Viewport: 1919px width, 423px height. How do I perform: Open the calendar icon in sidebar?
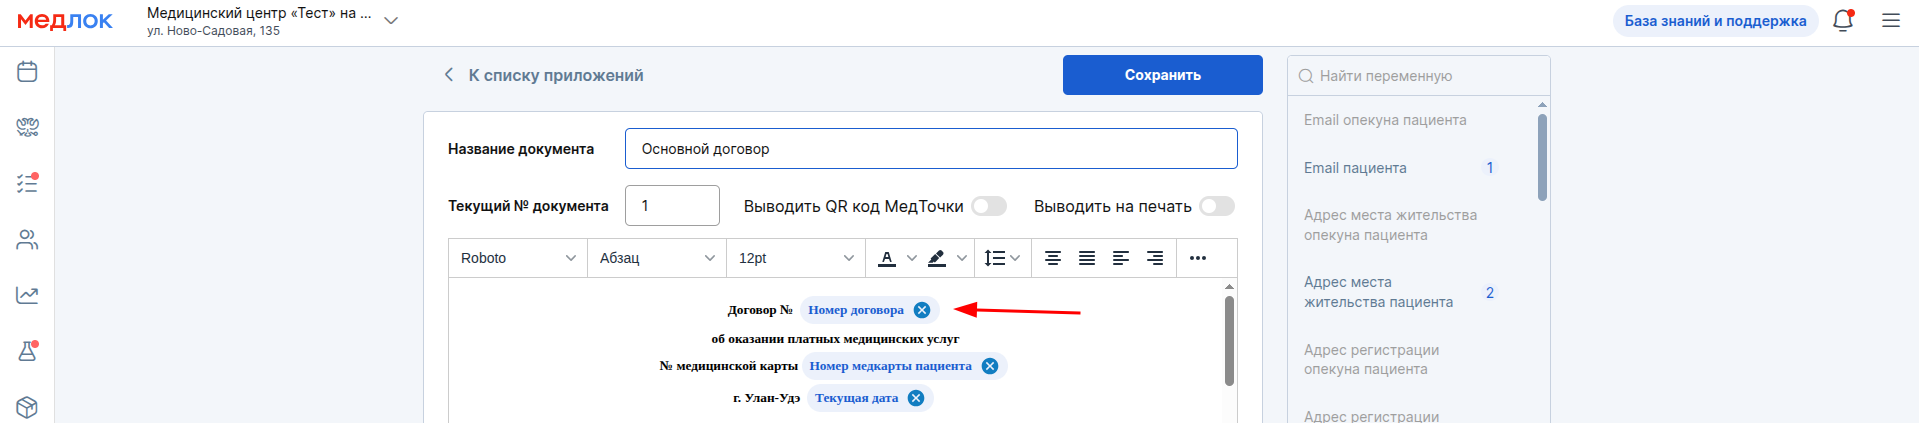[27, 71]
